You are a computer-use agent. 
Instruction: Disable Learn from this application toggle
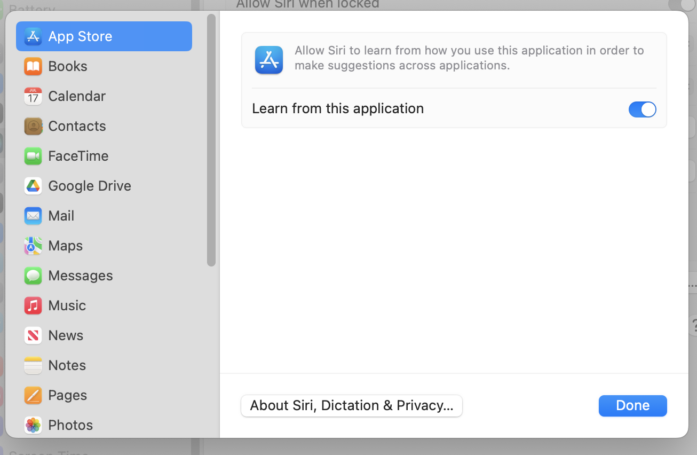[x=642, y=109]
